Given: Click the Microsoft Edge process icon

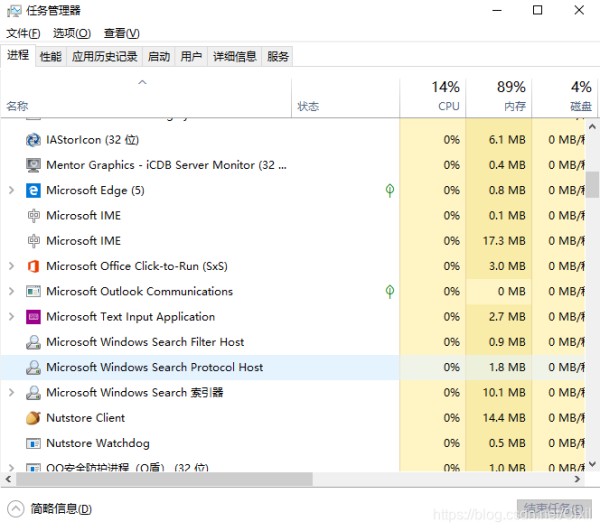Looking at the screenshot, I should 33,191.
